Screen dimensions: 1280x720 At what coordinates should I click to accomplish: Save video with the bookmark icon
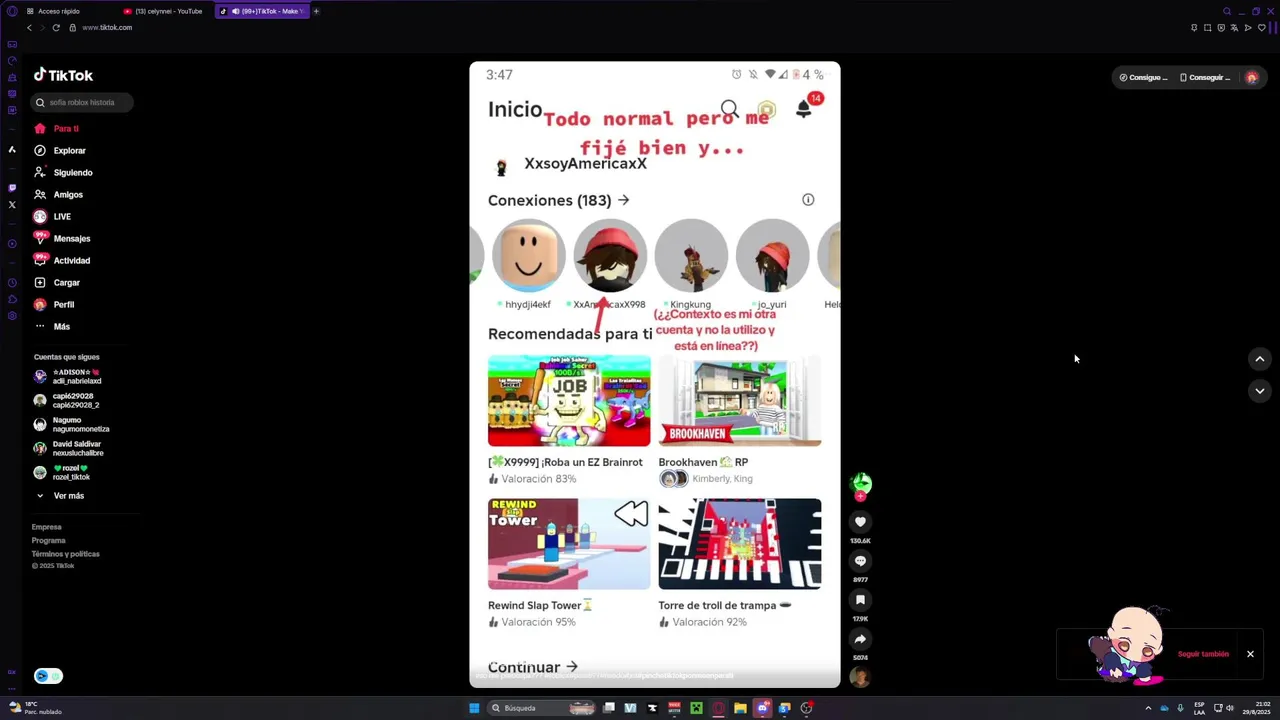tap(860, 600)
